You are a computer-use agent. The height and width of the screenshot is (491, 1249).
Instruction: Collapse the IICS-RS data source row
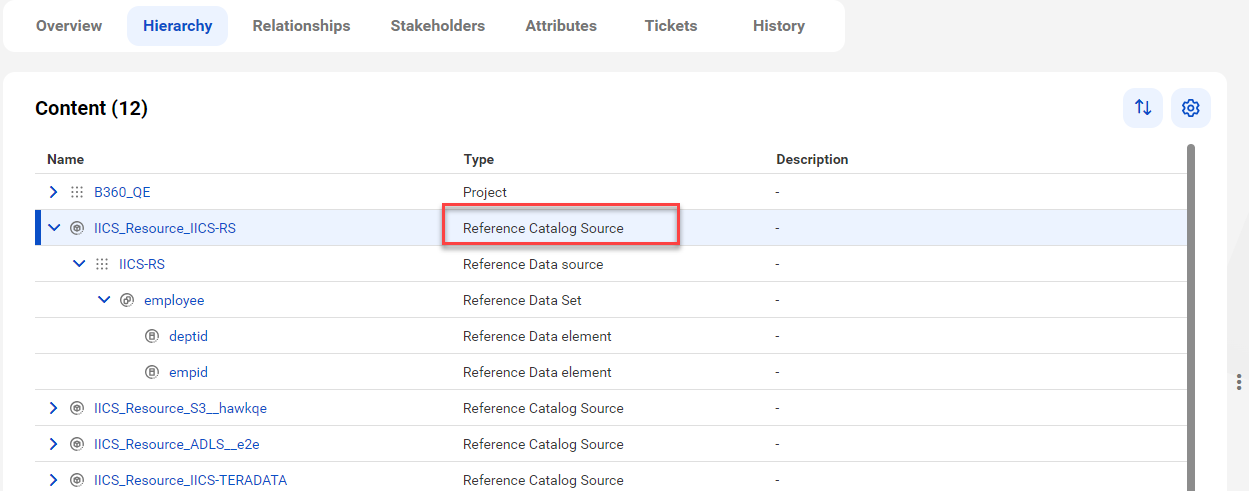point(79,264)
